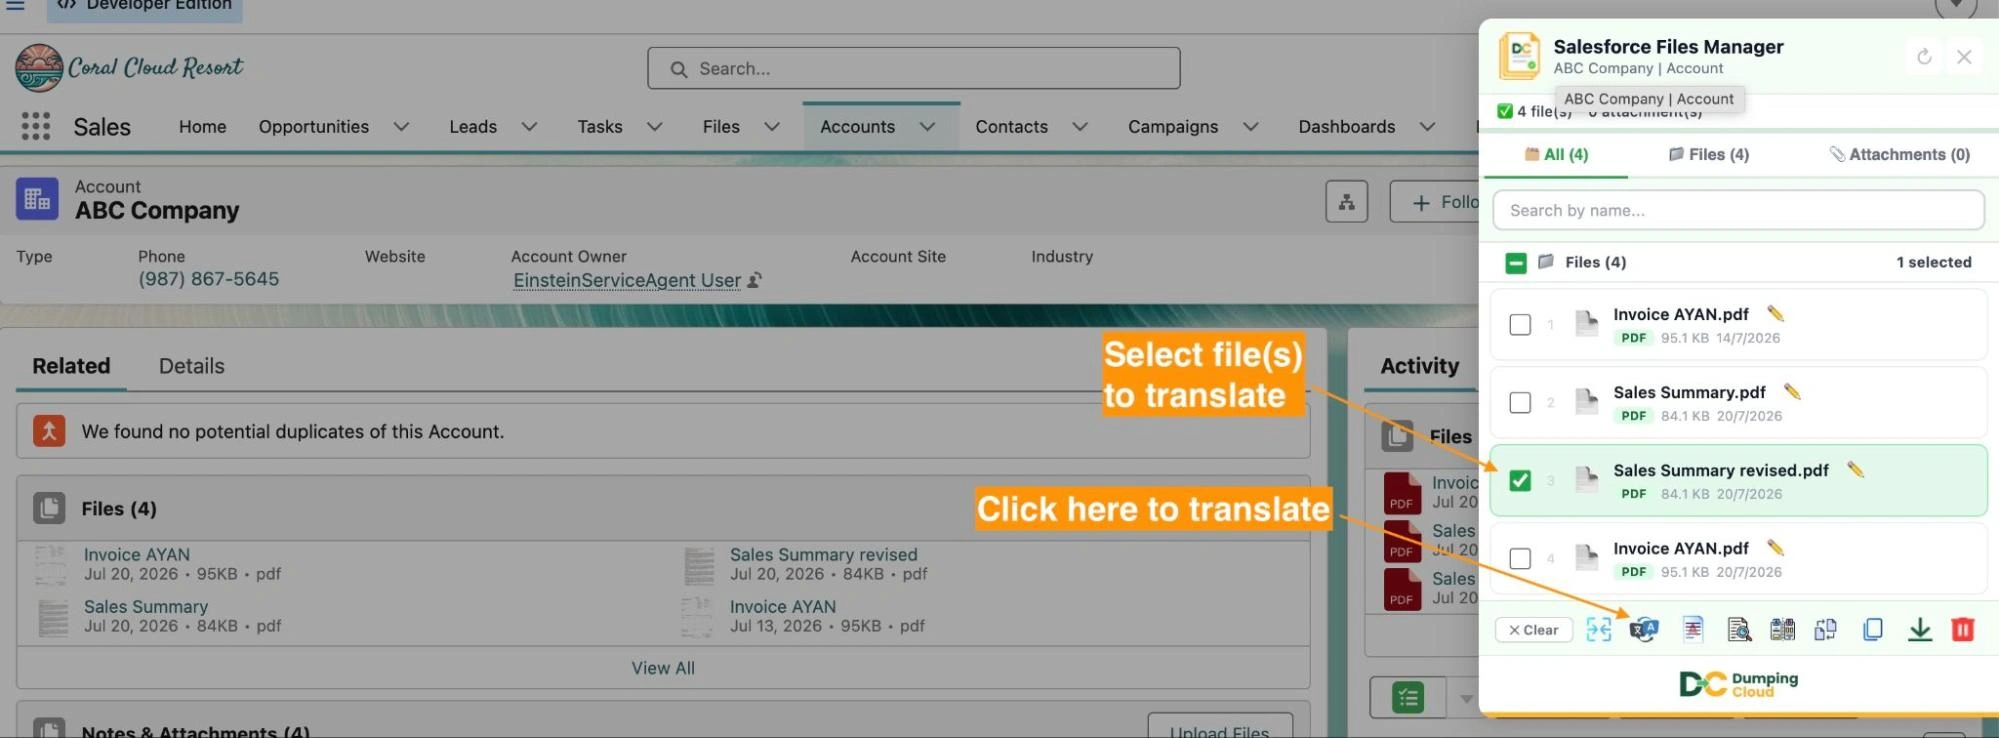Screen dimensions: 1999x738
Task: Delete selected files with red trash icon
Action: pos(1963,629)
